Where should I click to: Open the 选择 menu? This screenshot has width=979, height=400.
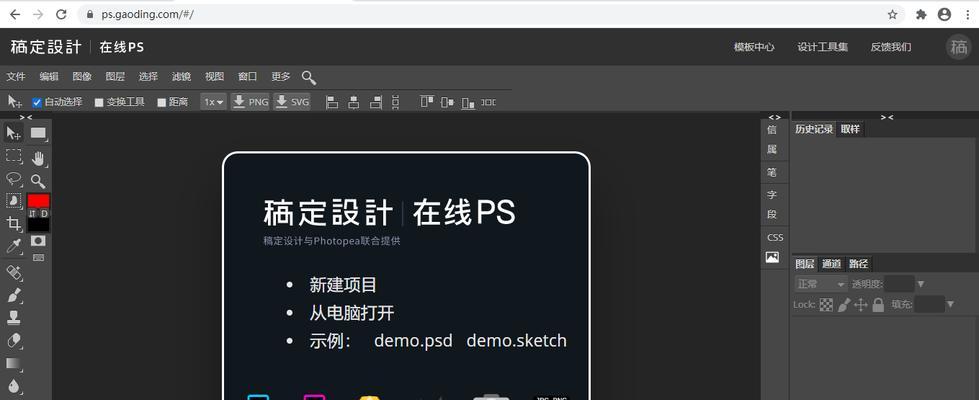[148, 77]
